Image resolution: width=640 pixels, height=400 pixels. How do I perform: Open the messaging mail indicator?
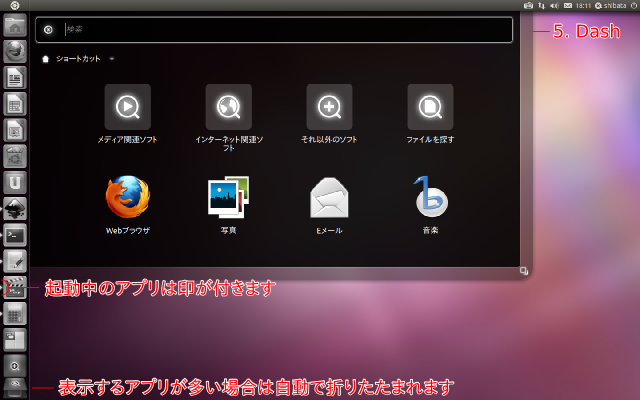(x=568, y=6)
